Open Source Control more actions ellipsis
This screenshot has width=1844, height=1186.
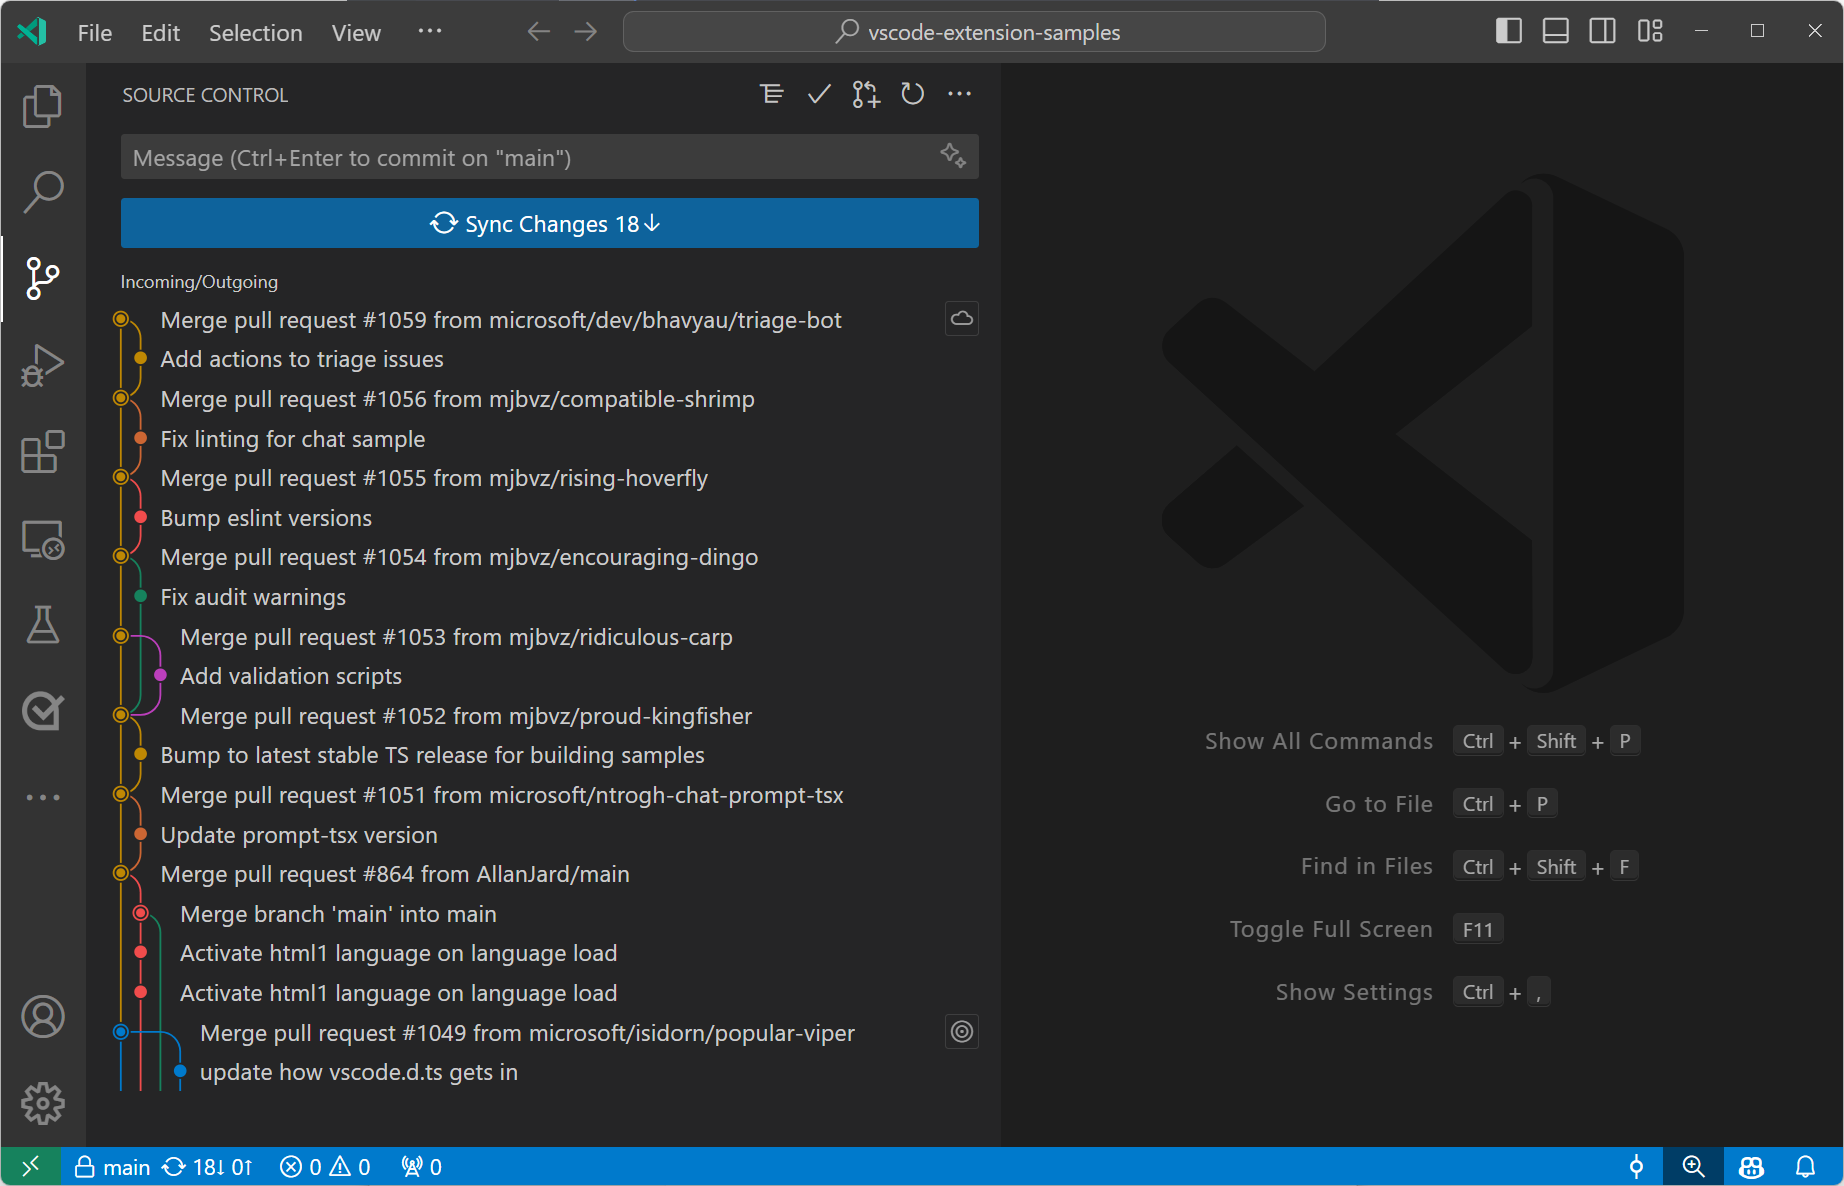tap(959, 94)
